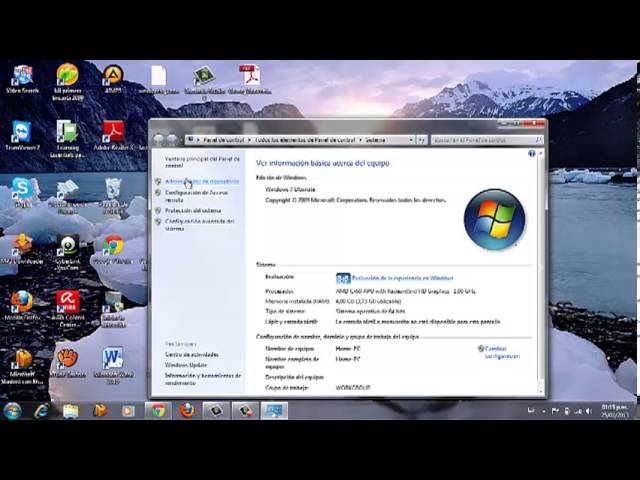Click the Firefox icon in the taskbar
The width and height of the screenshot is (640, 480).
(x=186, y=410)
